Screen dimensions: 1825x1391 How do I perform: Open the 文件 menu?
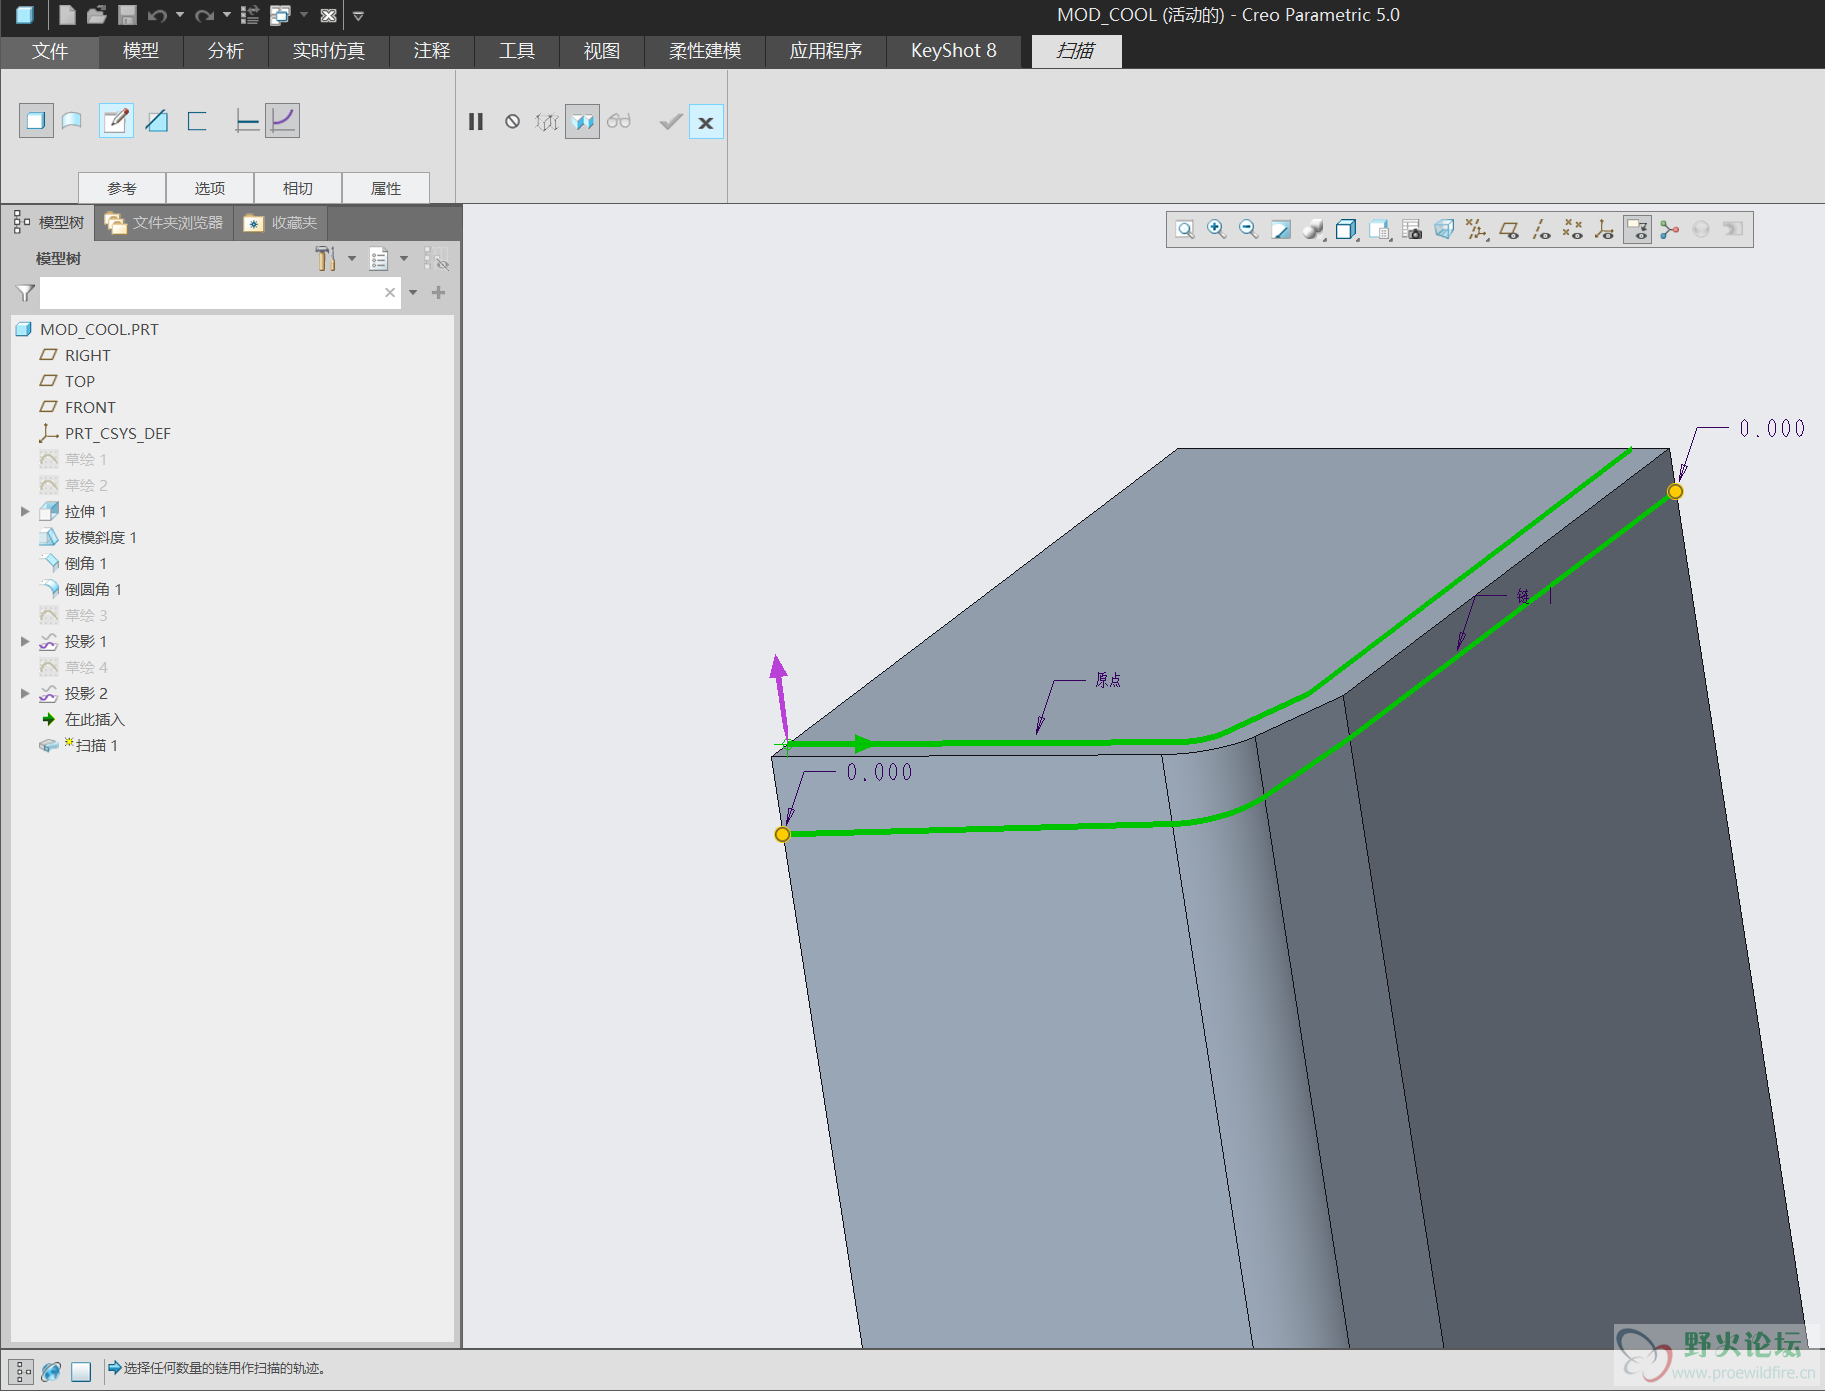(x=50, y=51)
